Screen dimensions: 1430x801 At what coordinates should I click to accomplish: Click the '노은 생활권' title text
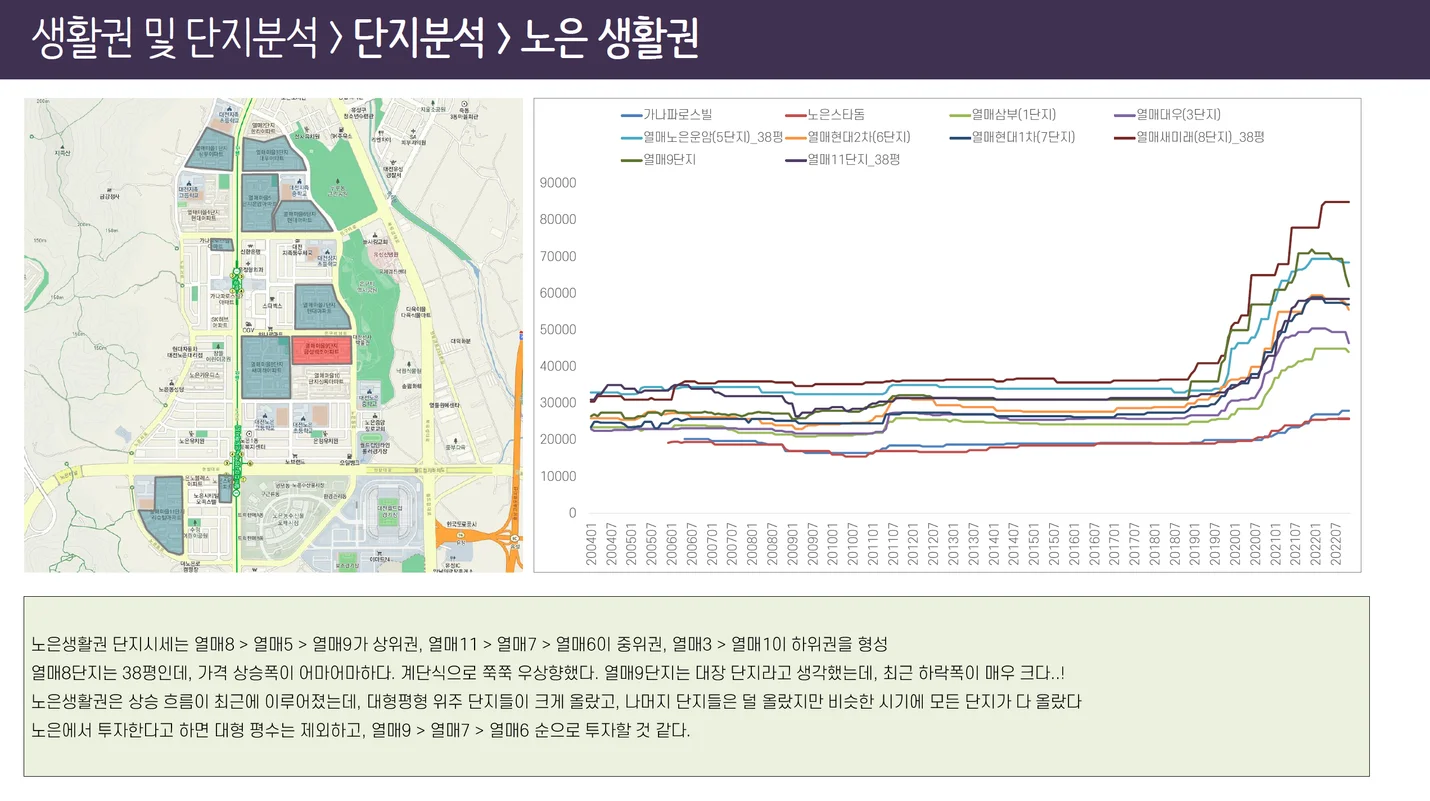tap(609, 40)
